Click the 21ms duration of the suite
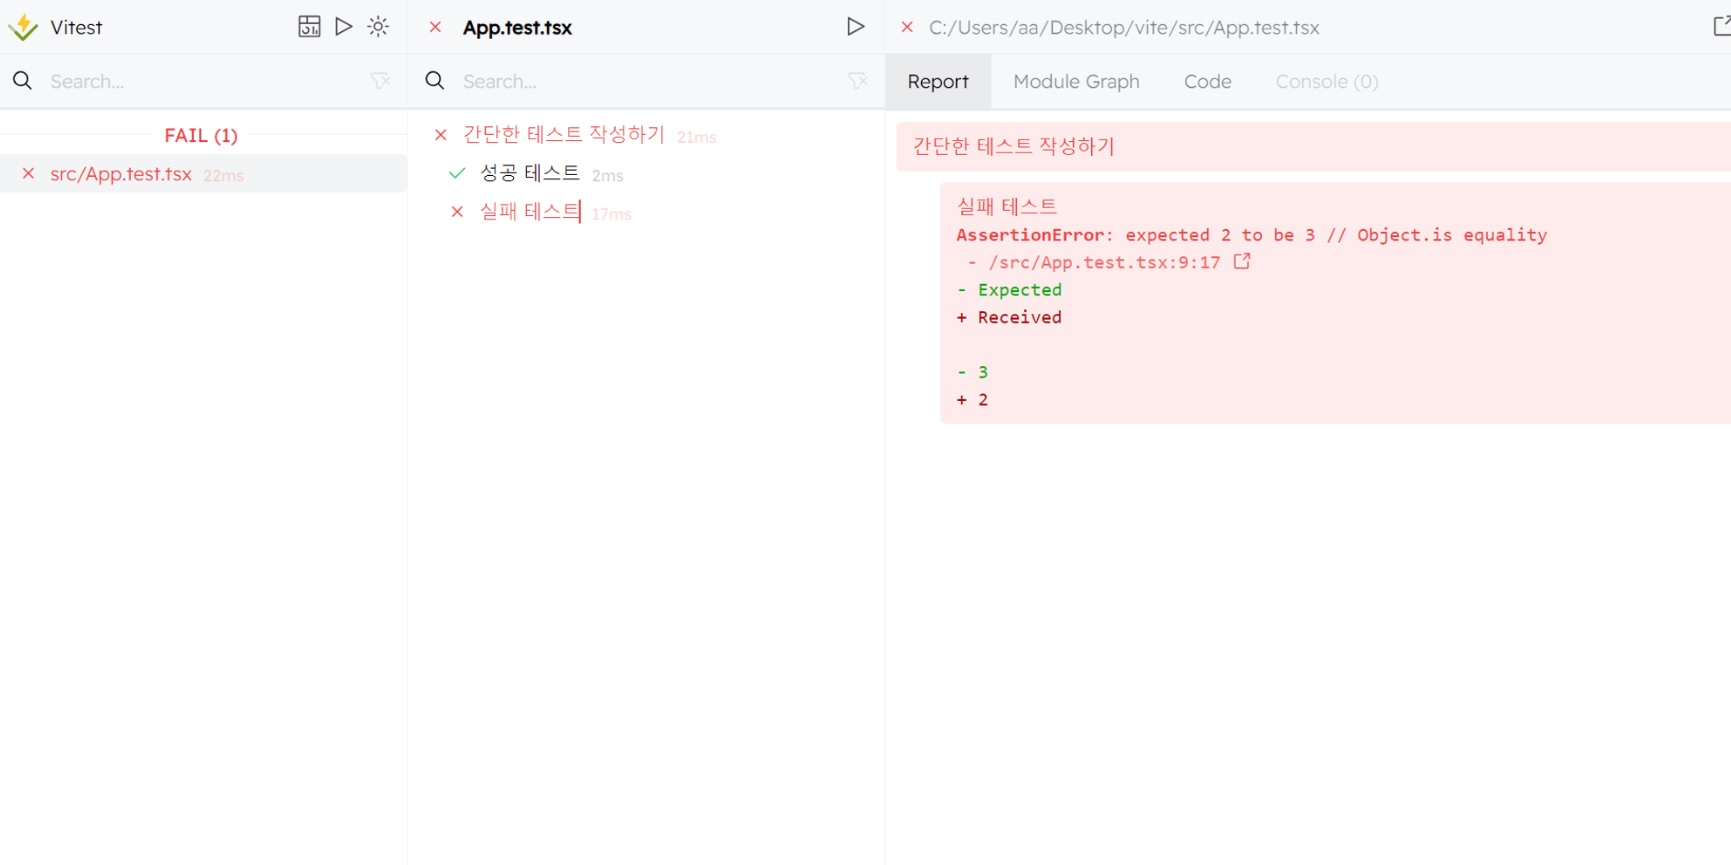The width and height of the screenshot is (1731, 865). coord(696,137)
